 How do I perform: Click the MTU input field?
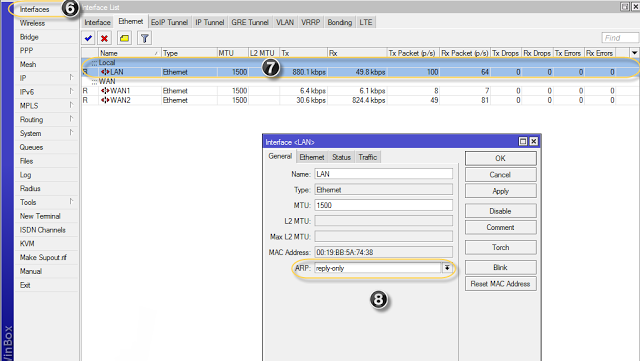coord(383,205)
